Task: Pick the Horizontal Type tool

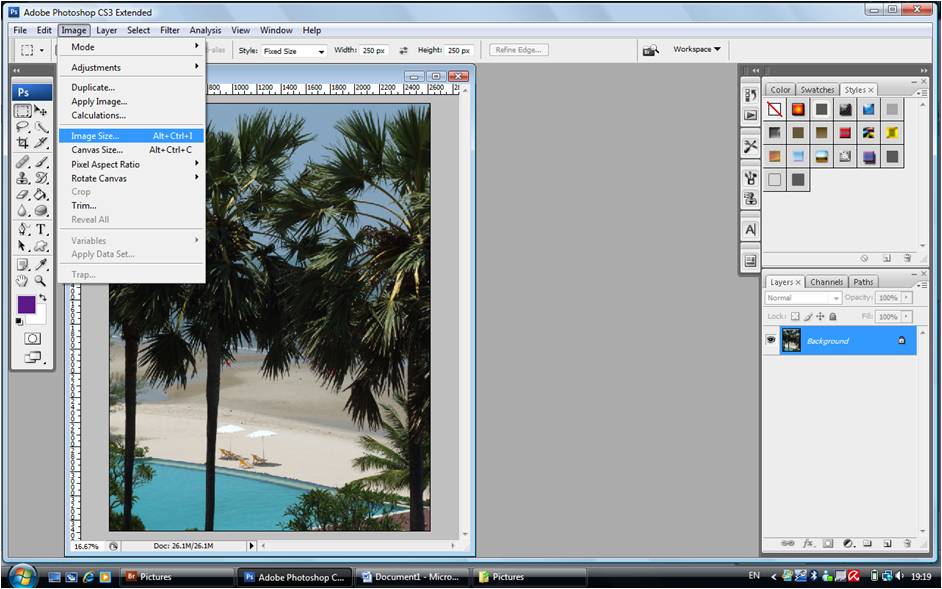Action: click(x=41, y=229)
